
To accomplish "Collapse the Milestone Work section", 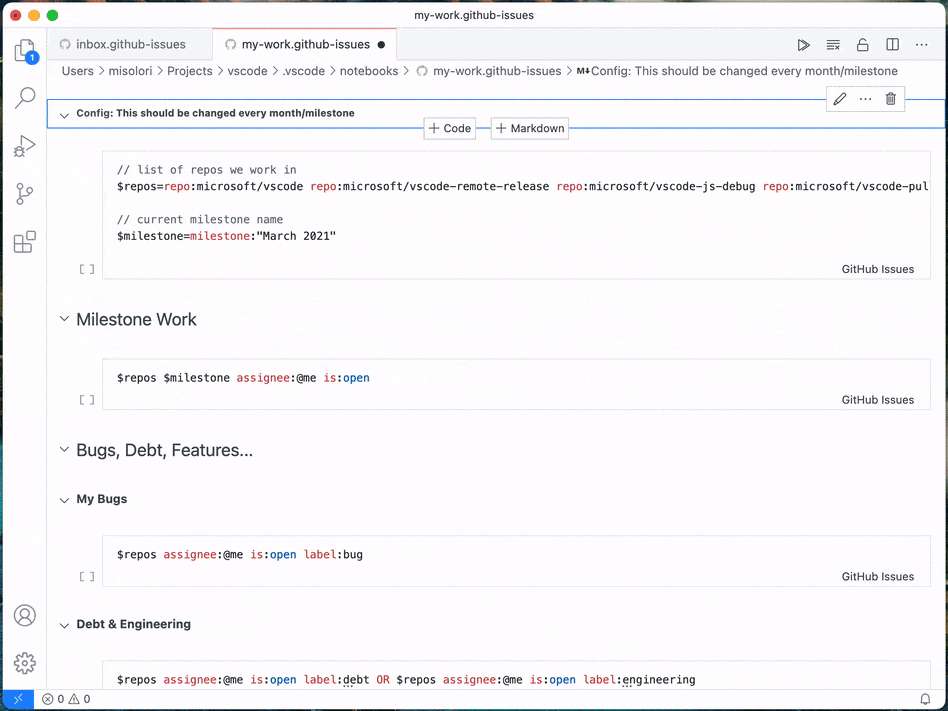I will tap(64, 319).
